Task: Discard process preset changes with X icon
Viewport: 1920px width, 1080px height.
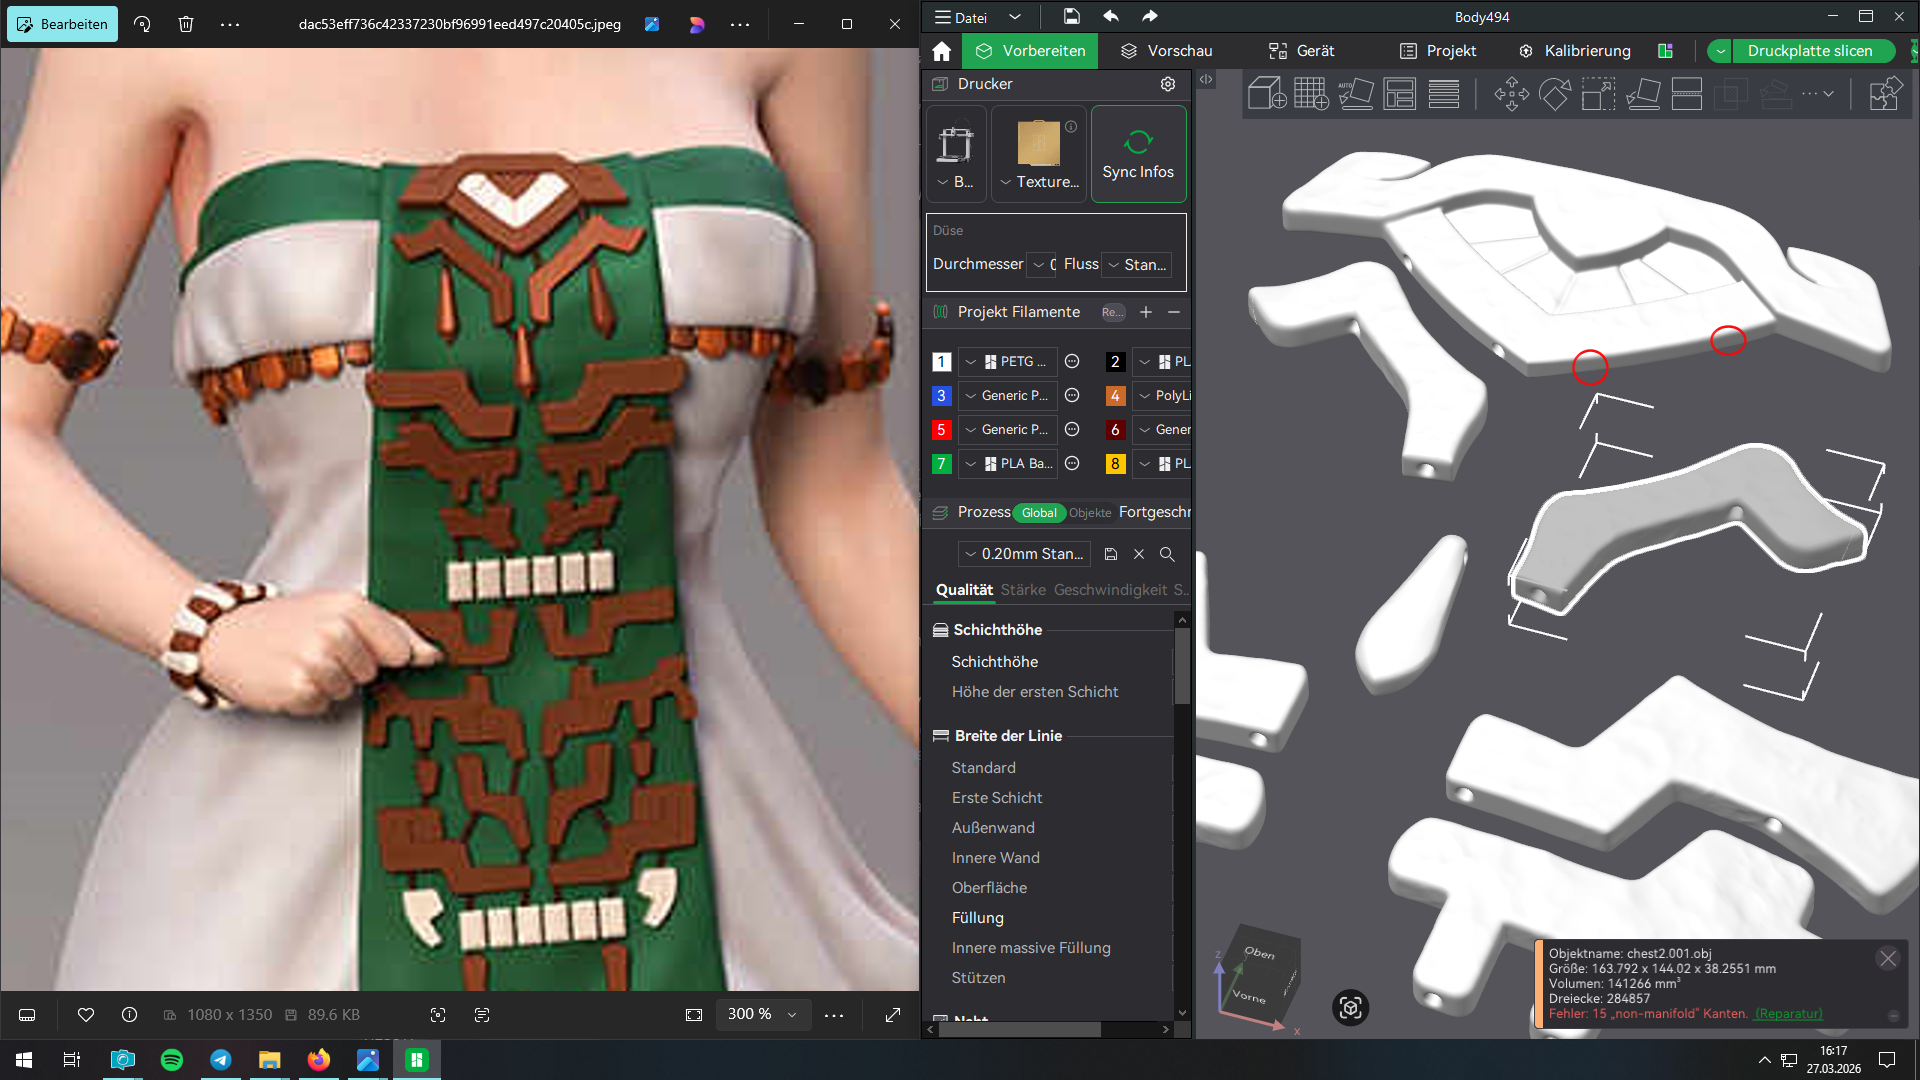Action: pyautogui.click(x=1139, y=554)
